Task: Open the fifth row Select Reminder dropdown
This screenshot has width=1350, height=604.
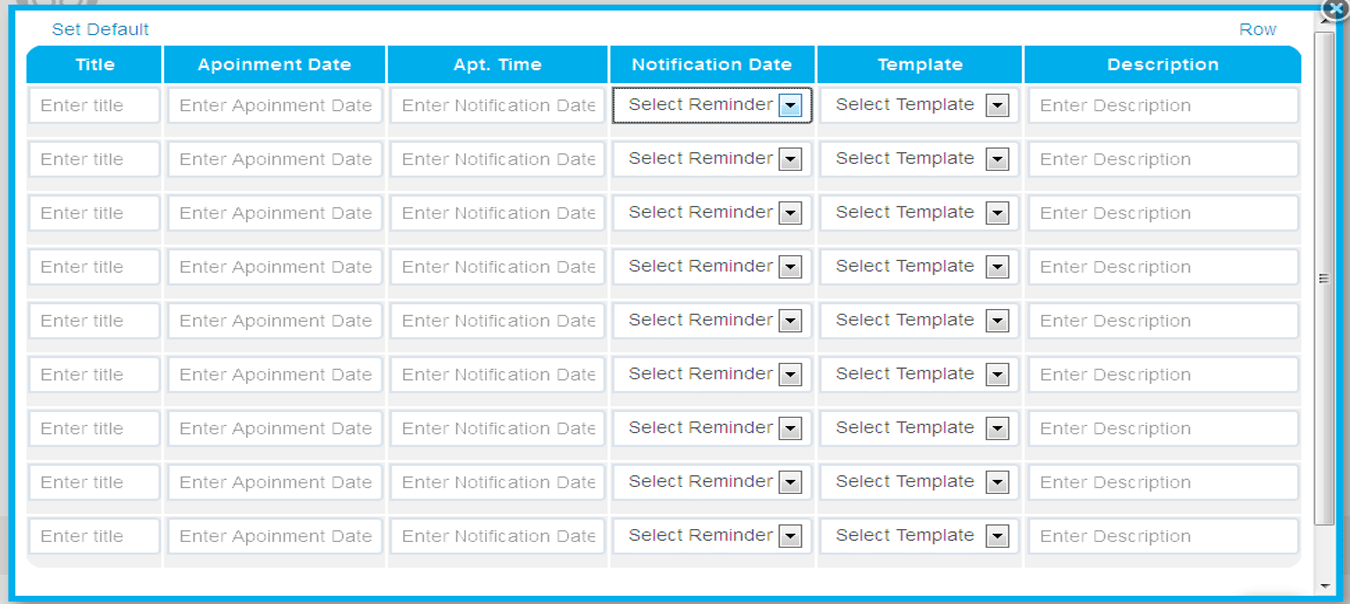Action: tap(712, 321)
